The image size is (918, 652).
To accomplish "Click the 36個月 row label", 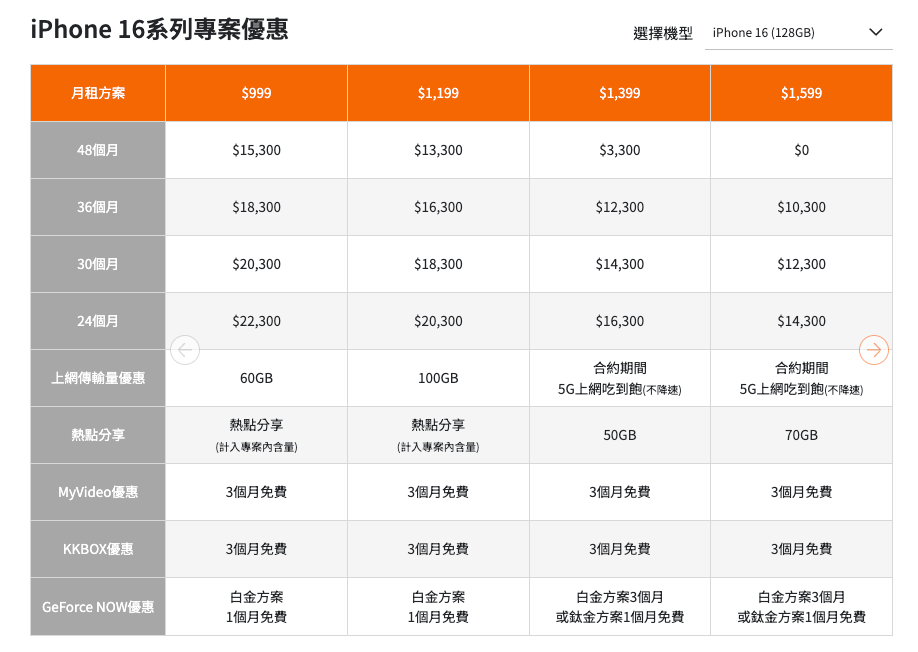I will [x=98, y=207].
